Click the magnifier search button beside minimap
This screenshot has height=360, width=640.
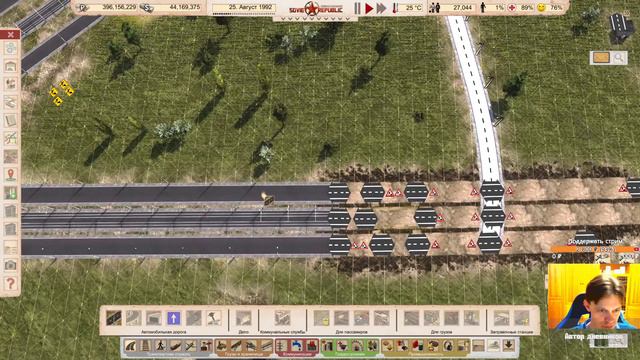[619, 58]
